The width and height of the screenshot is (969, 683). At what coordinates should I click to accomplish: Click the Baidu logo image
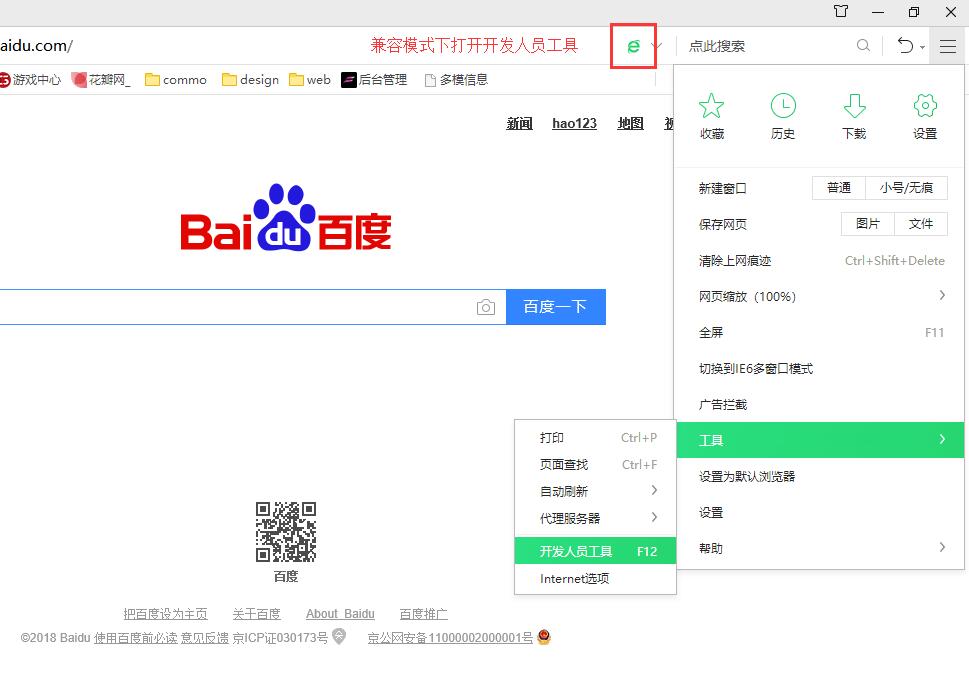pos(286,218)
